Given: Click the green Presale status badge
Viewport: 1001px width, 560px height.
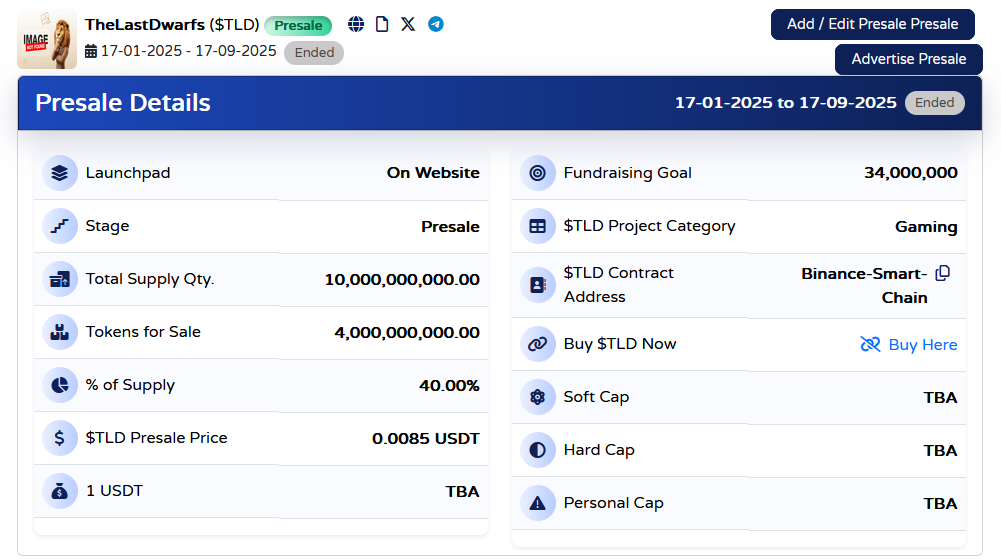Looking at the screenshot, I should point(298,25).
